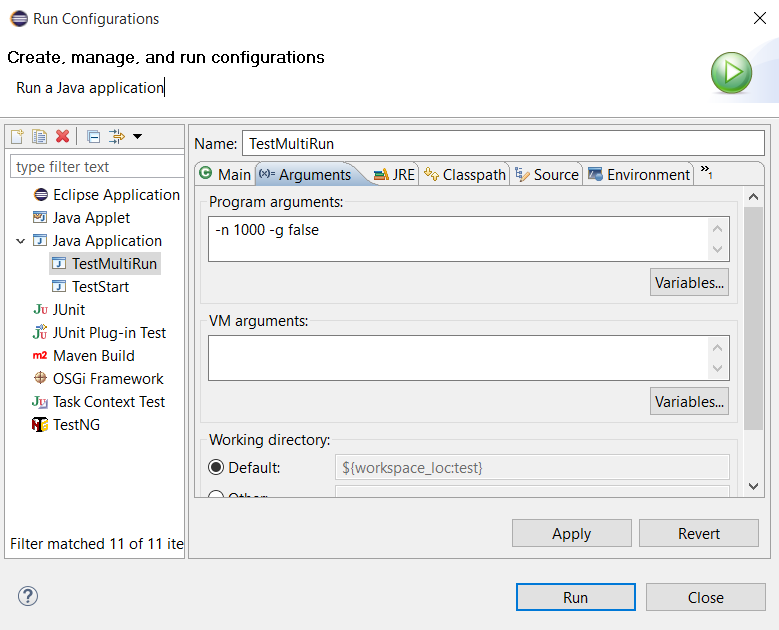Click the type filter text field

[97, 167]
